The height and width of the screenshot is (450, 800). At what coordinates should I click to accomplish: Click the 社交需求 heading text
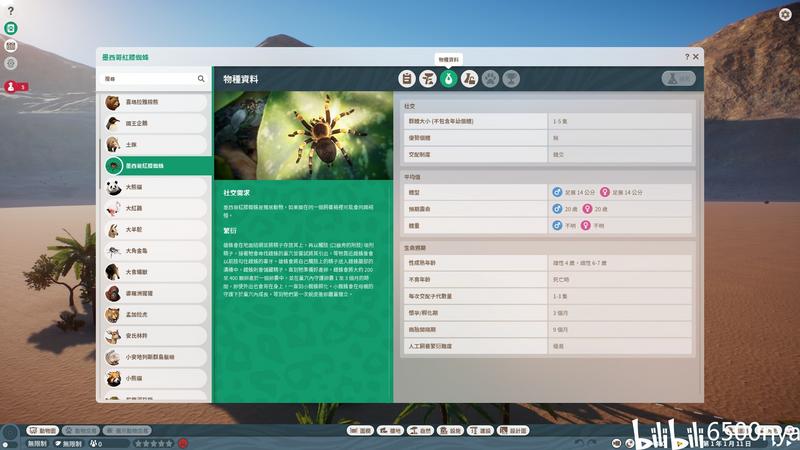tap(237, 193)
